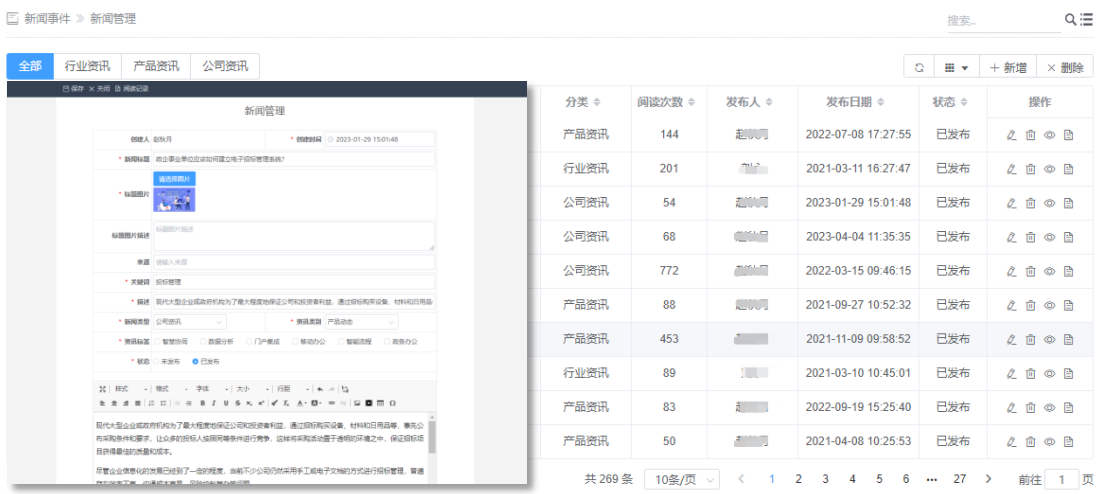Click the 前往 page number input field
1101x494 pixels.
1061,479
